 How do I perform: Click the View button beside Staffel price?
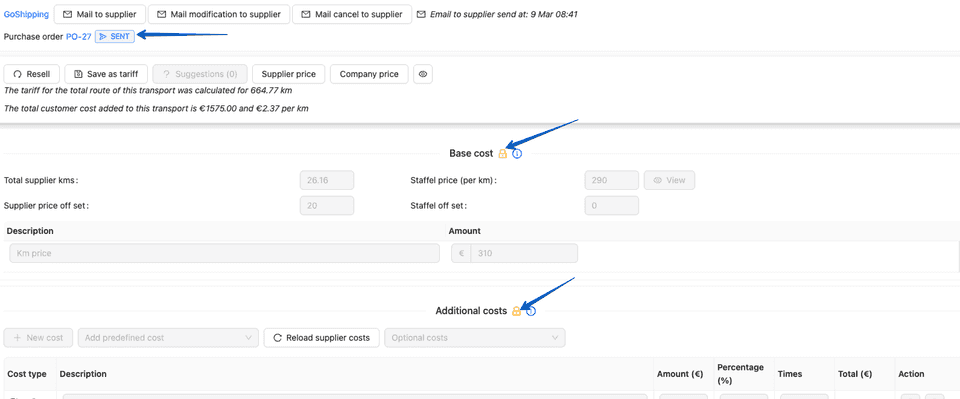point(669,181)
